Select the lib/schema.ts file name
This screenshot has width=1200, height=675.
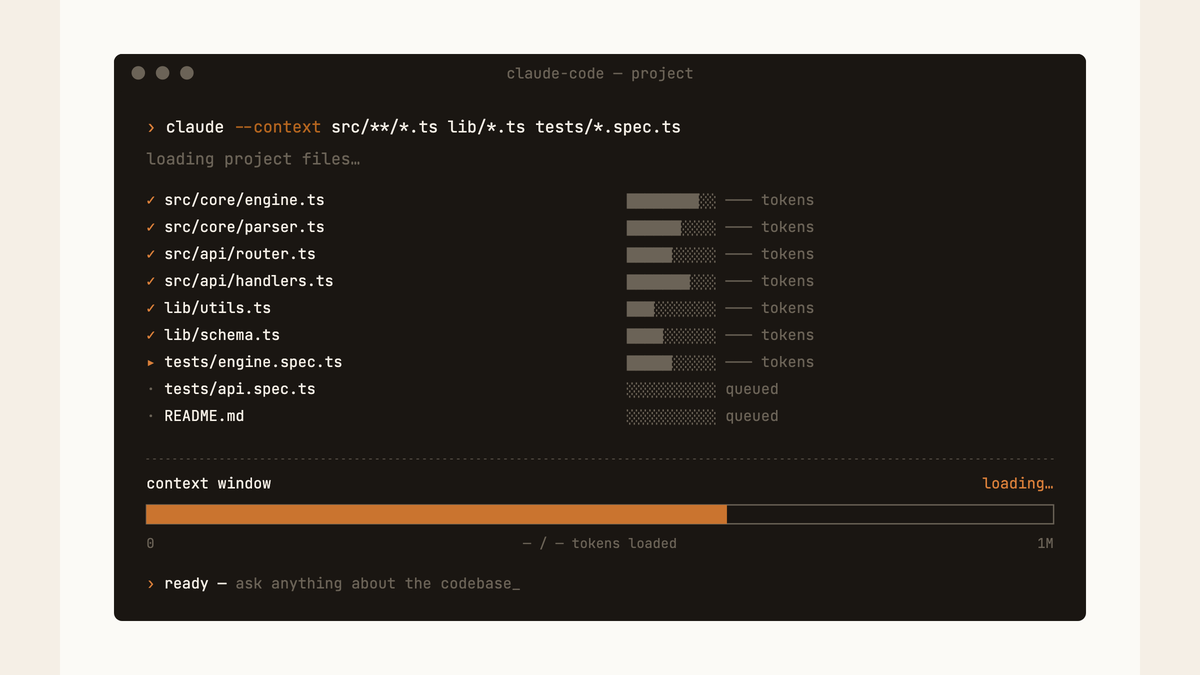pyautogui.click(x=222, y=335)
